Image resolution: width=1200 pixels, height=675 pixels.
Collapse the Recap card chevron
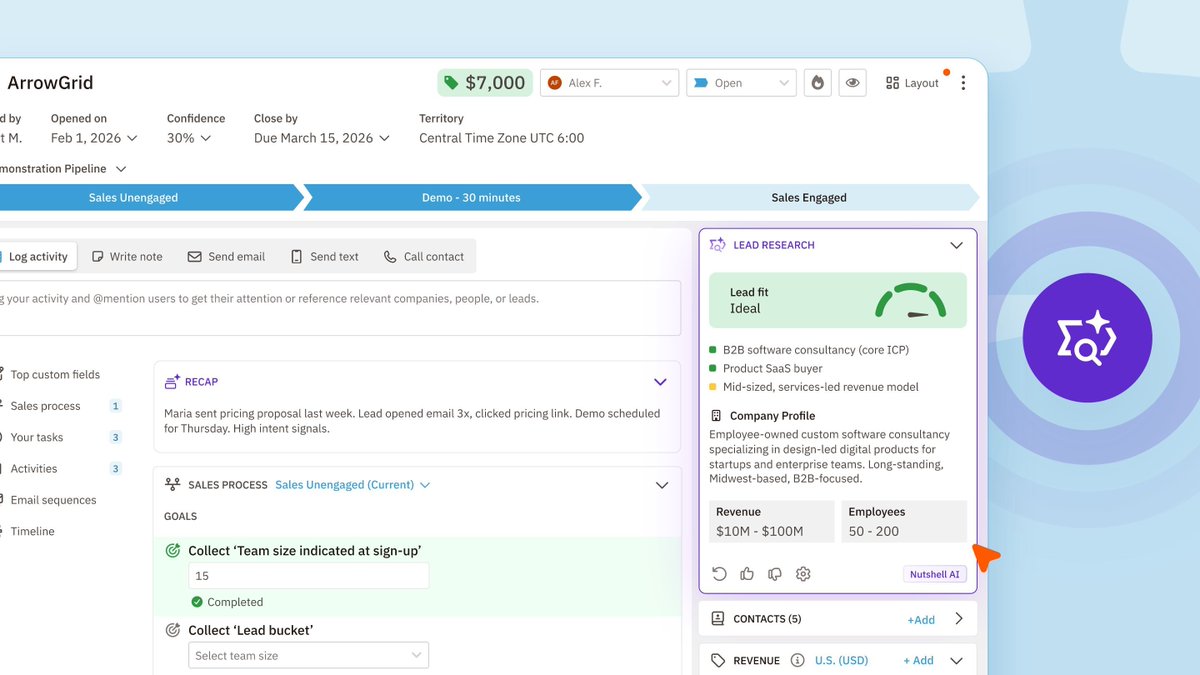click(660, 382)
